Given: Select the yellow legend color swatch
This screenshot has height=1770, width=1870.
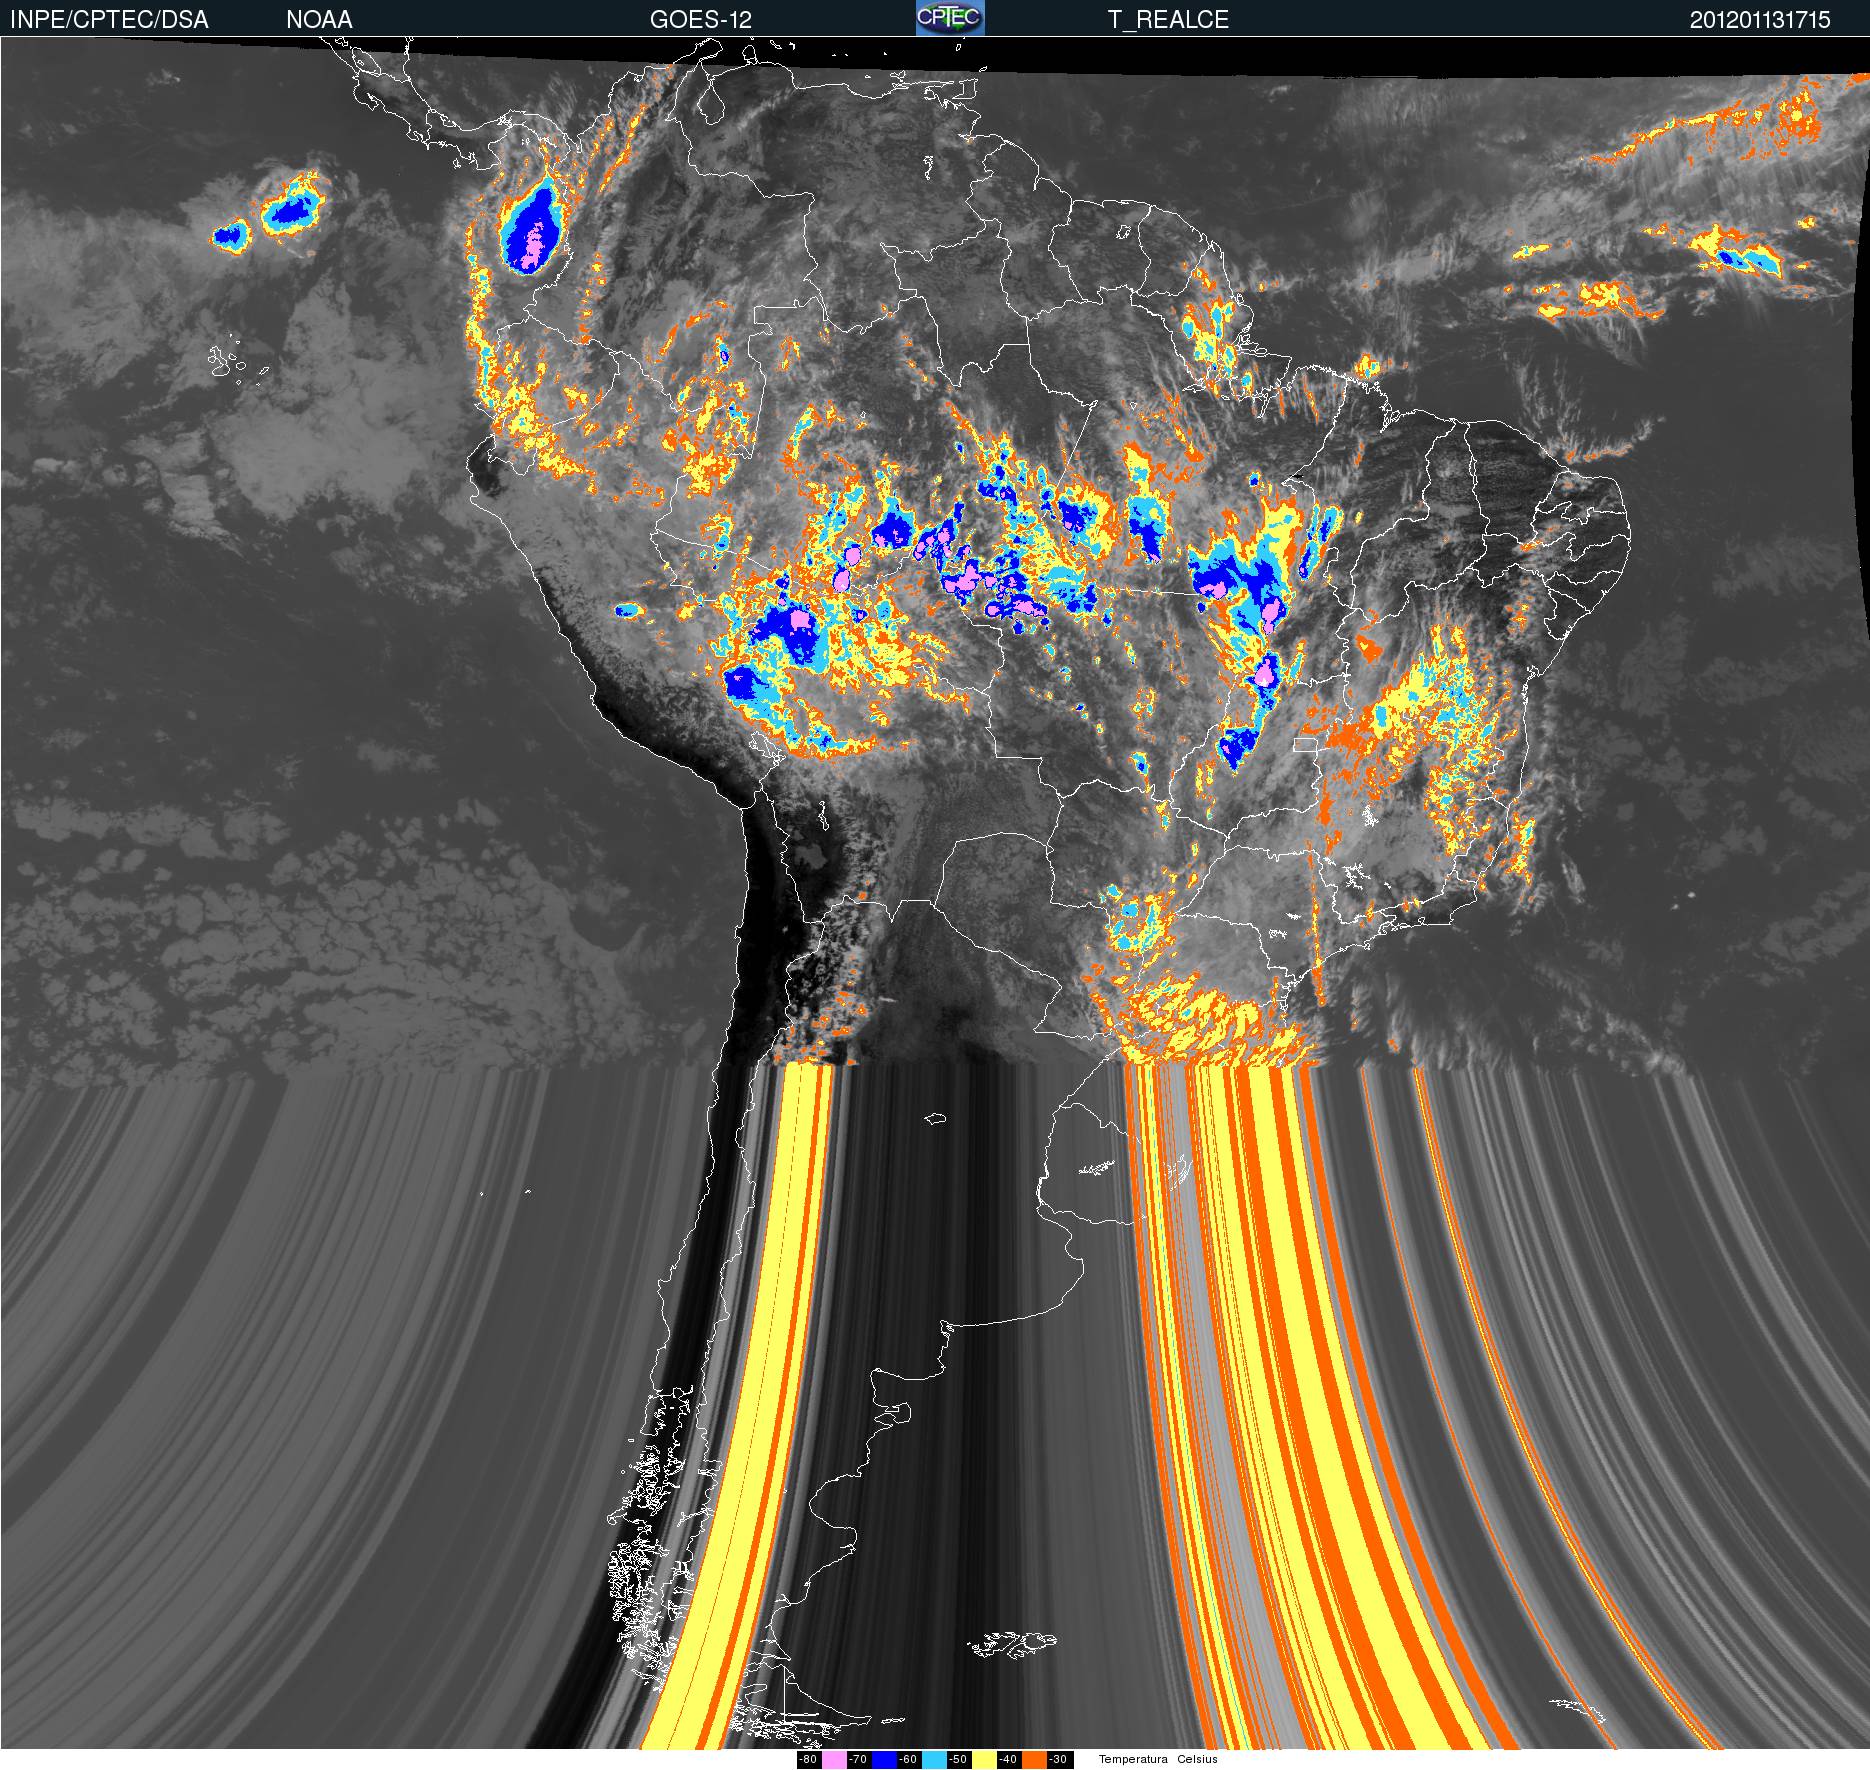Looking at the screenshot, I should coord(984,1760).
